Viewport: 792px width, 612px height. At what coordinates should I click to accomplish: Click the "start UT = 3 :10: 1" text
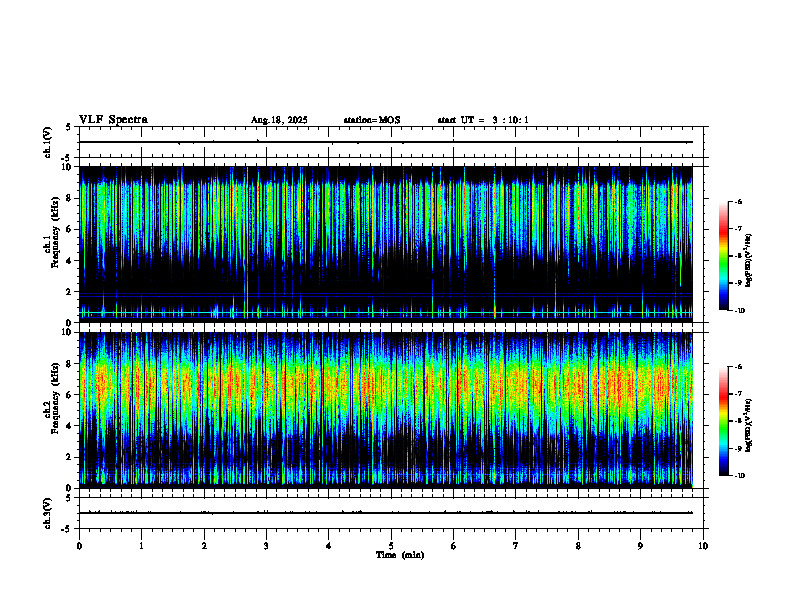(483, 120)
